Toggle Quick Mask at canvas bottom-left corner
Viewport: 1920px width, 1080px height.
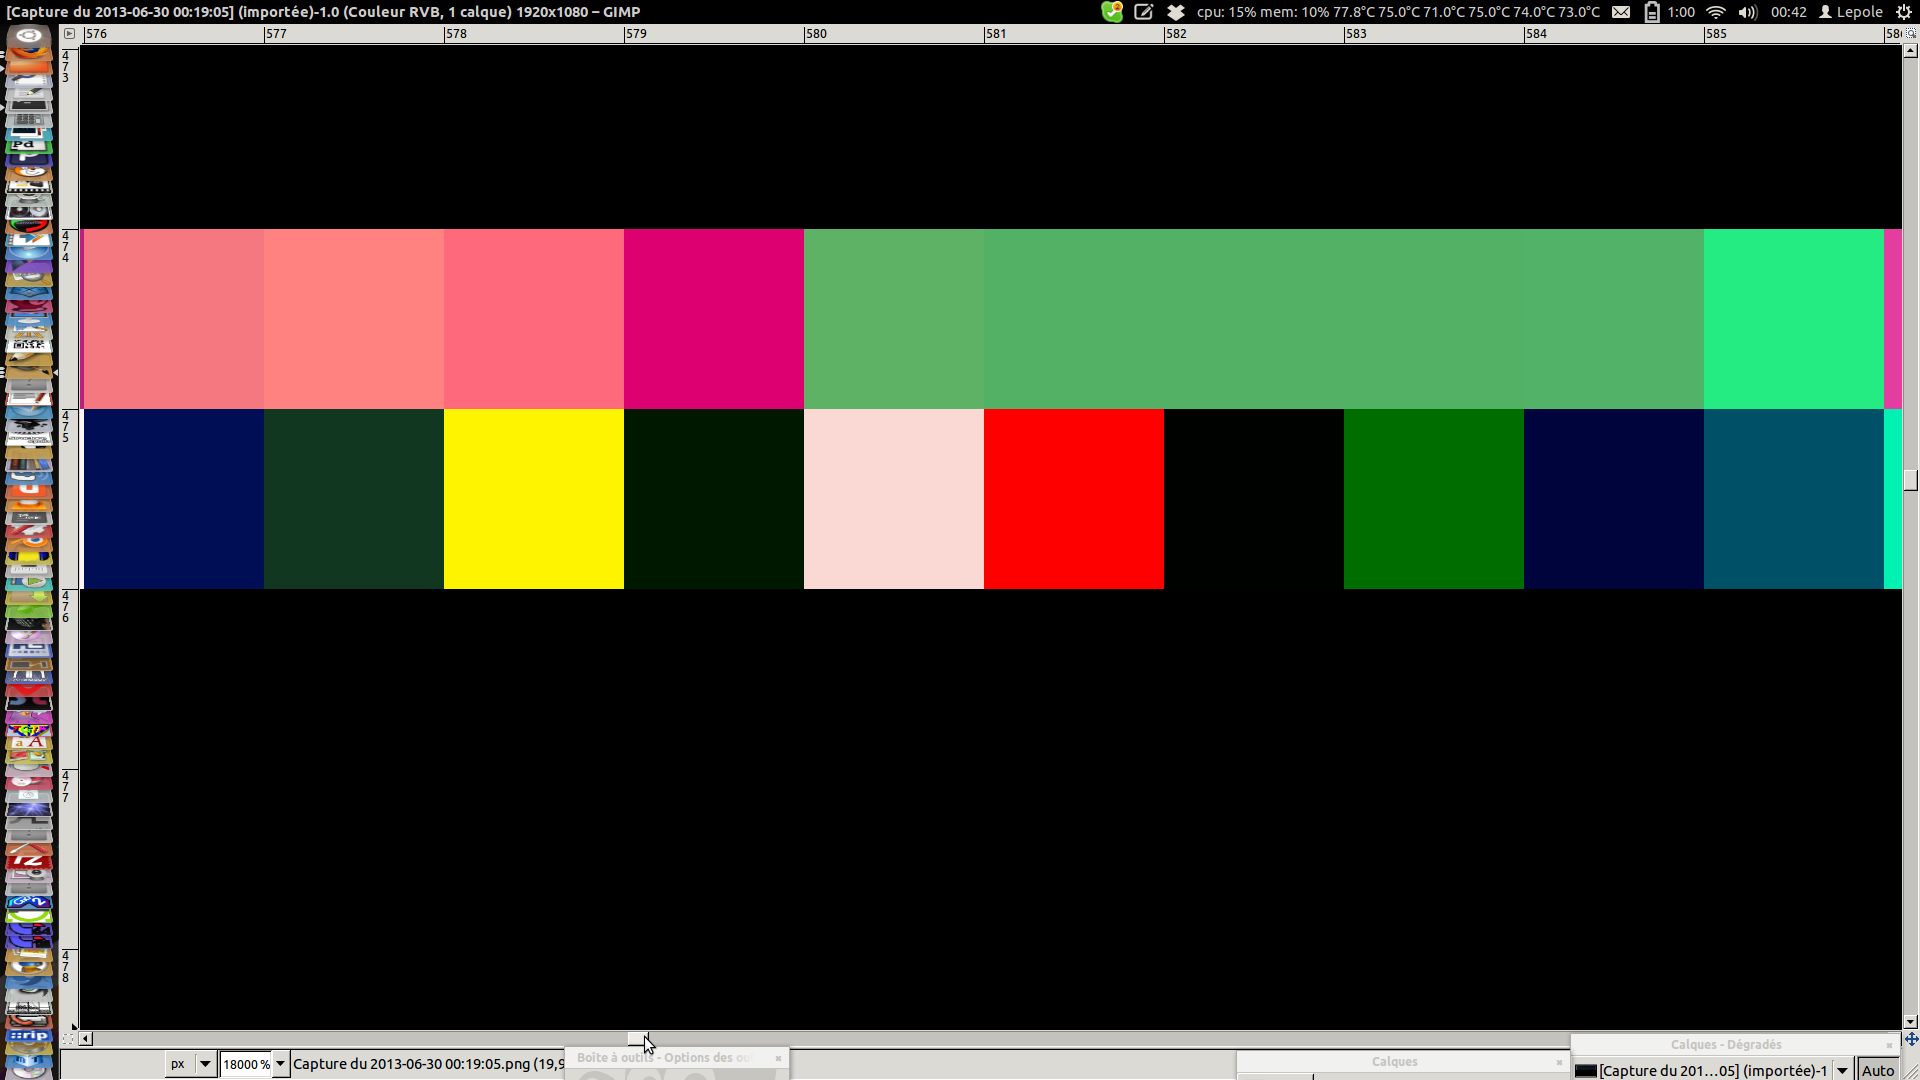pyautogui.click(x=69, y=1039)
